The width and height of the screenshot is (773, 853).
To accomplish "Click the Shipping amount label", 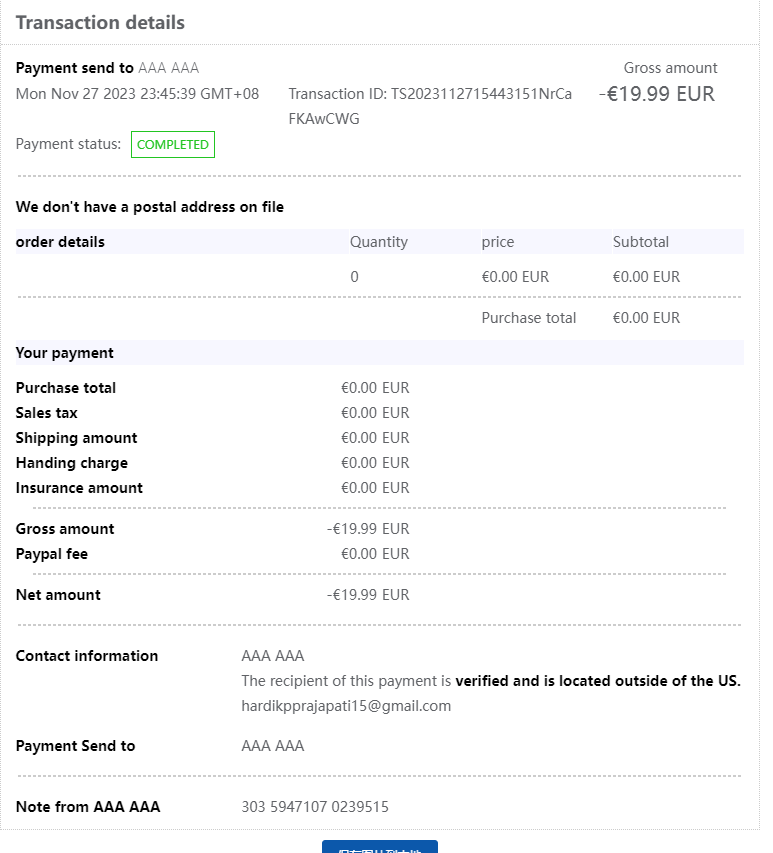I will 77,438.
